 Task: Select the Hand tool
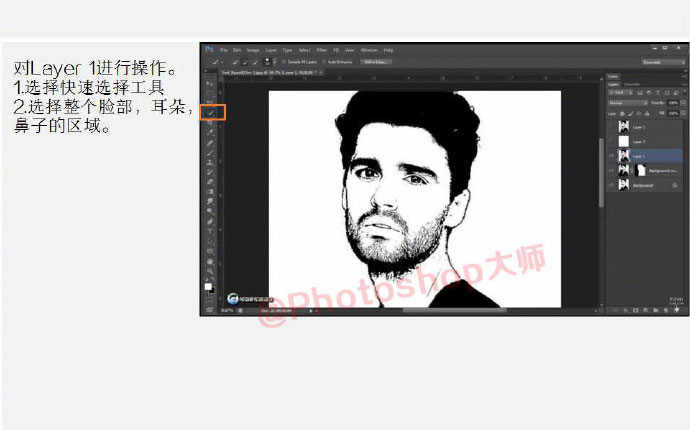(209, 261)
